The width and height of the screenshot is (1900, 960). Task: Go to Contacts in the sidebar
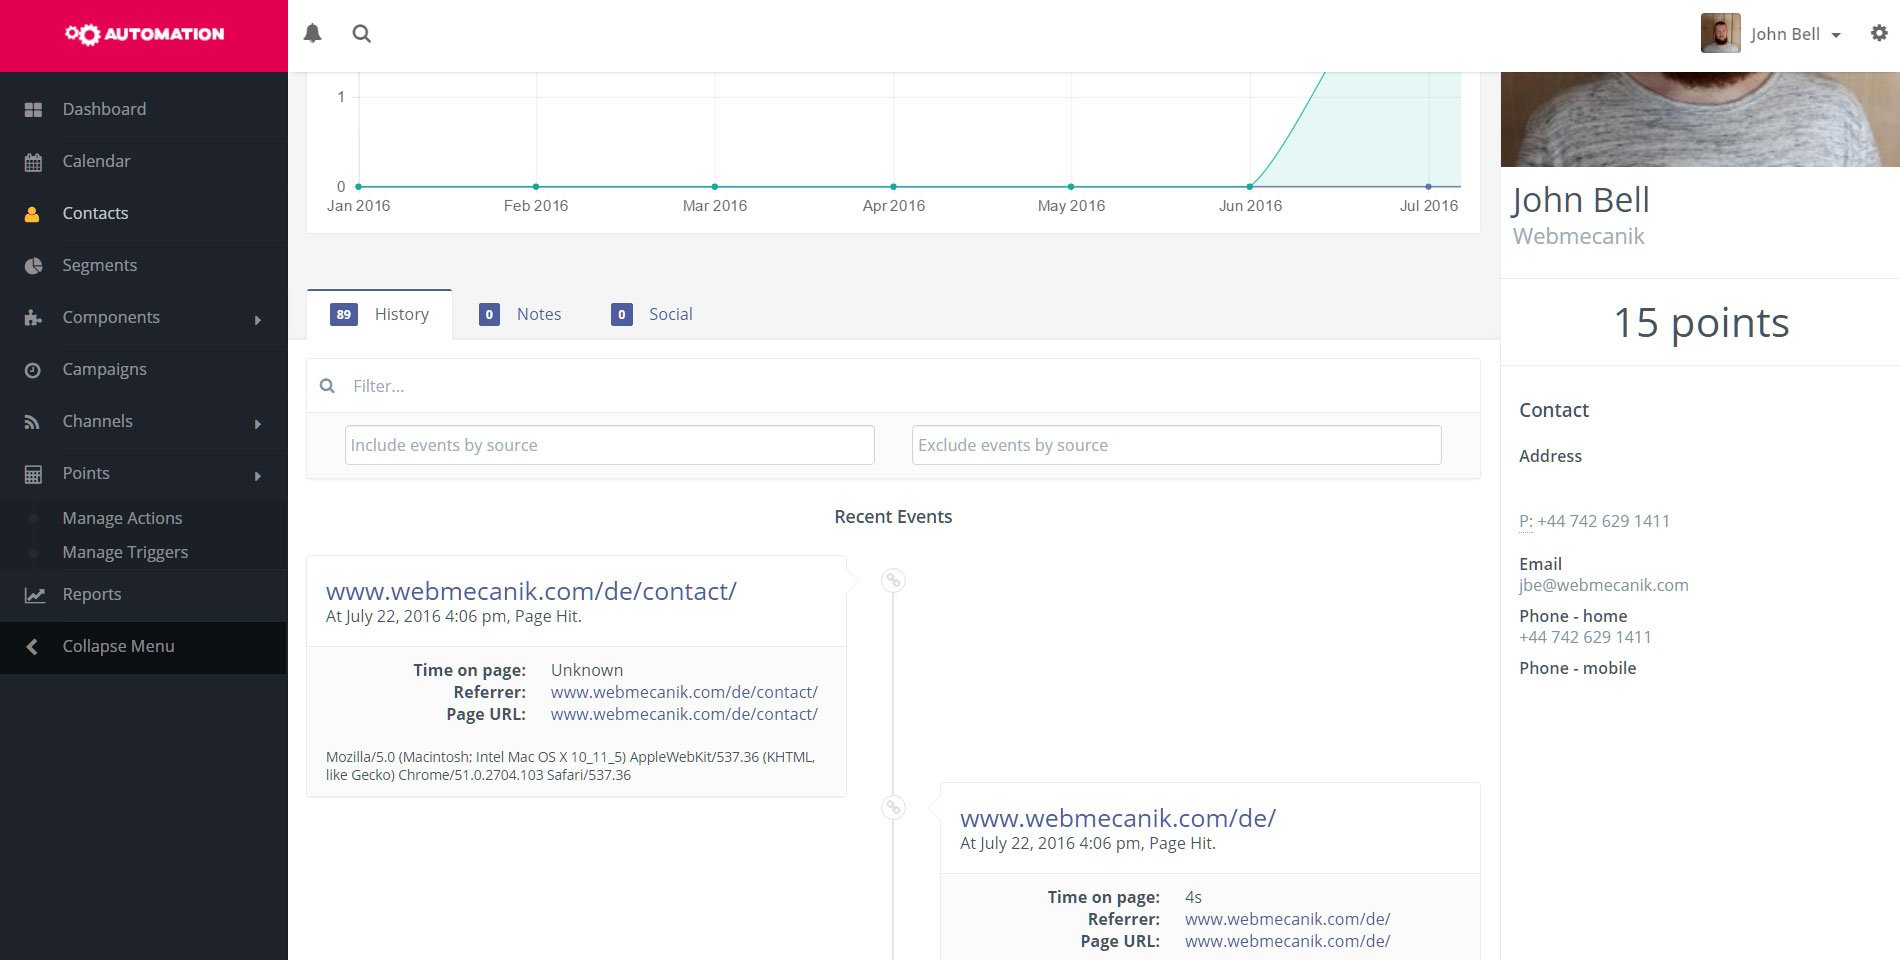[x=95, y=213]
